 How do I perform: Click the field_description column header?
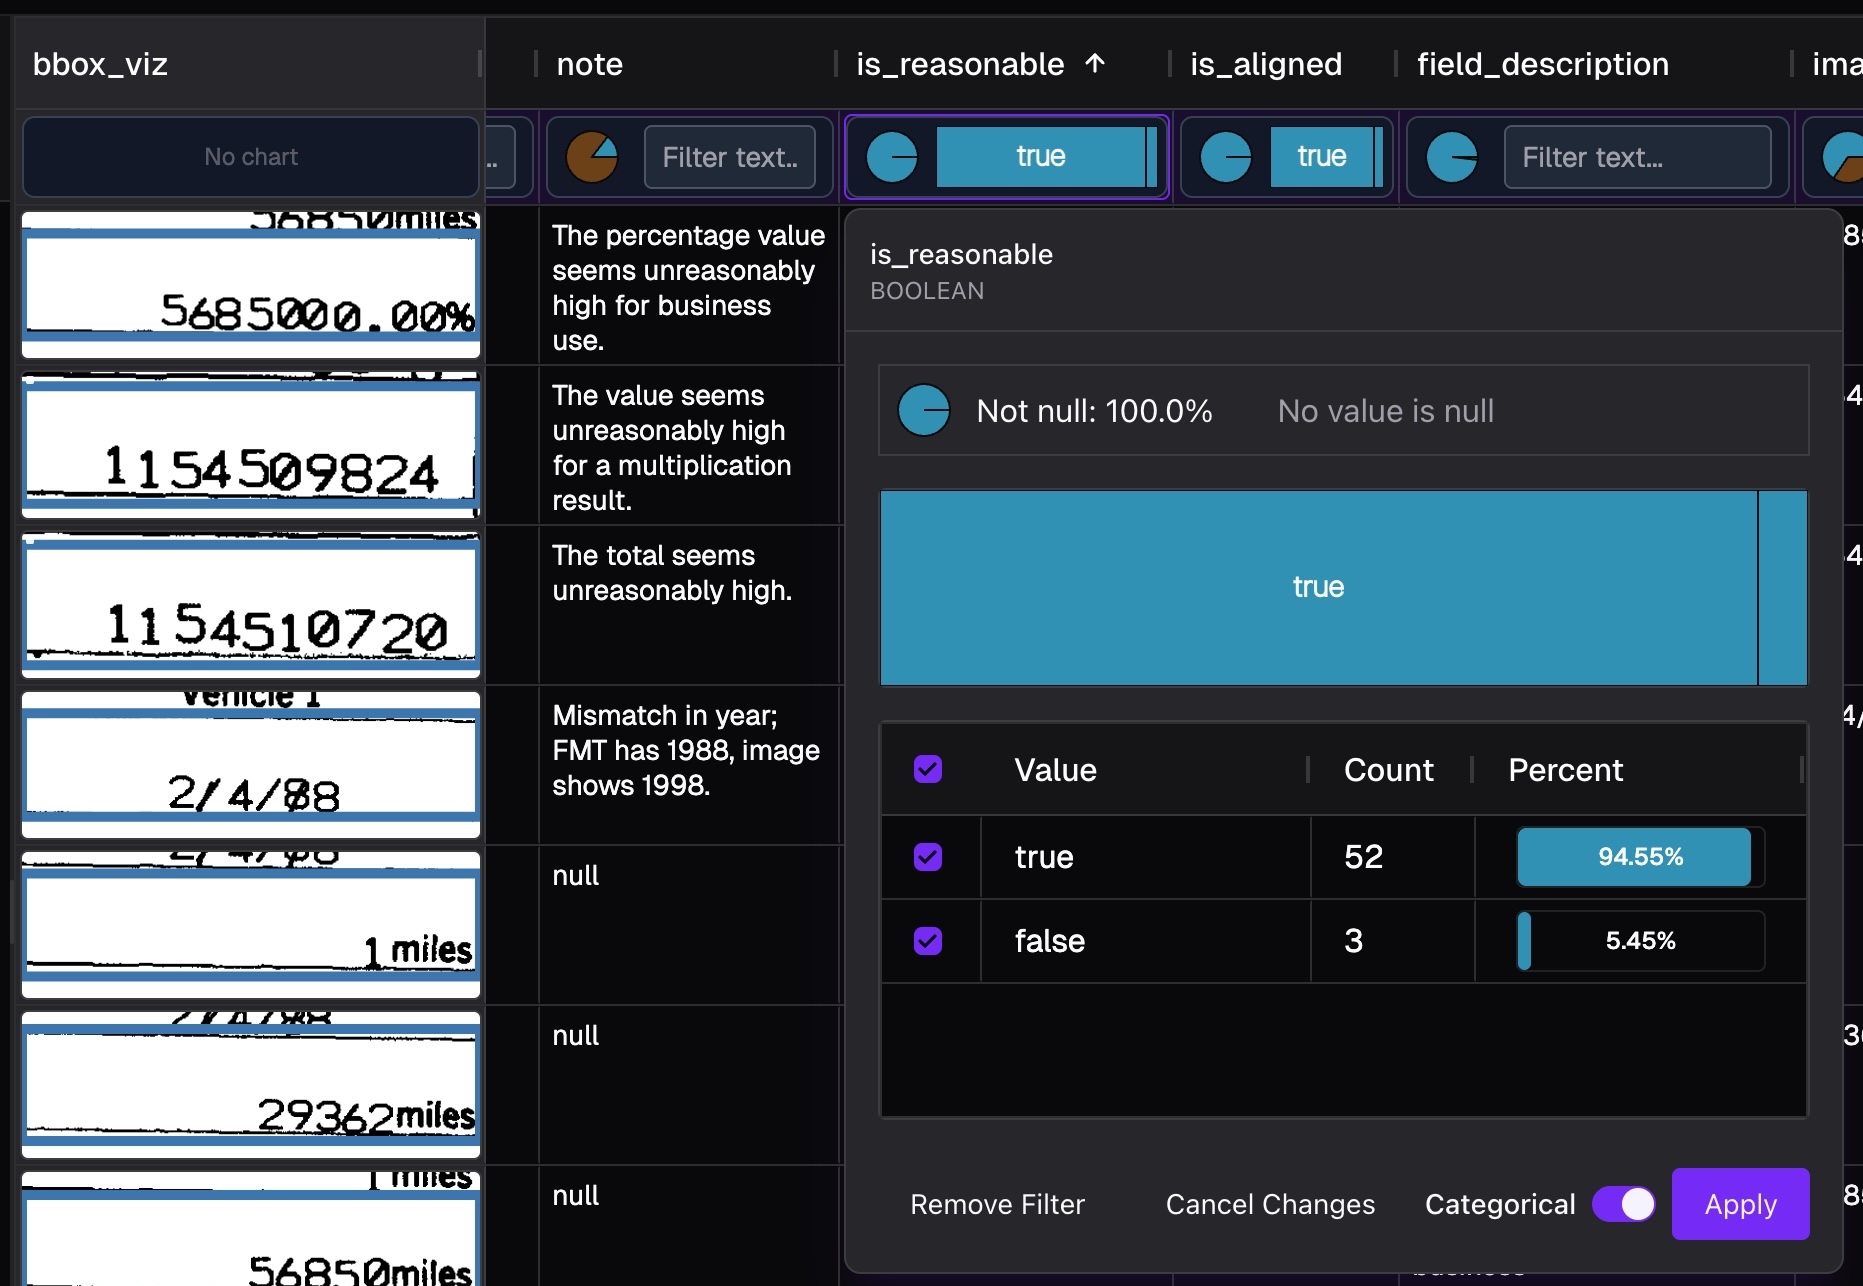[1542, 64]
